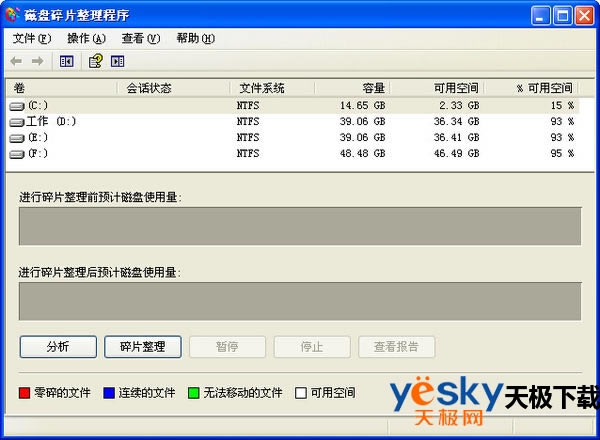Click the 分析 button

tap(58, 347)
